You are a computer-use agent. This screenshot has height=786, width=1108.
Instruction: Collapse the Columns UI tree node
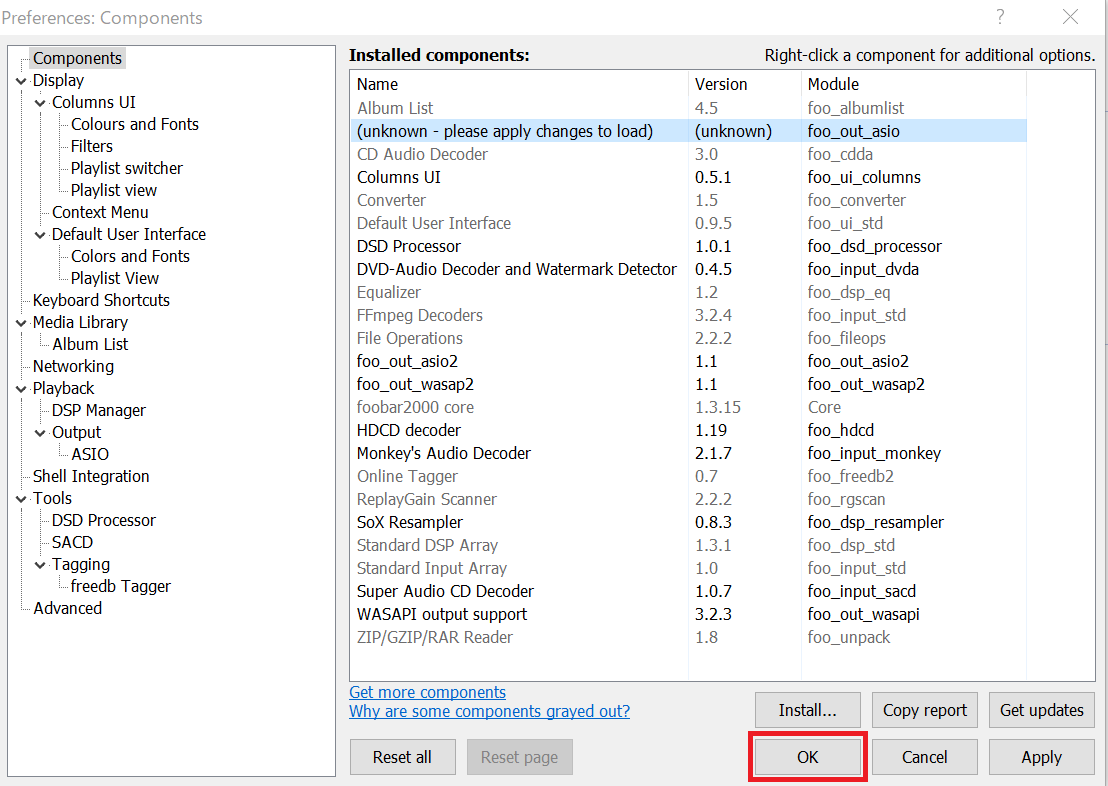(x=40, y=103)
